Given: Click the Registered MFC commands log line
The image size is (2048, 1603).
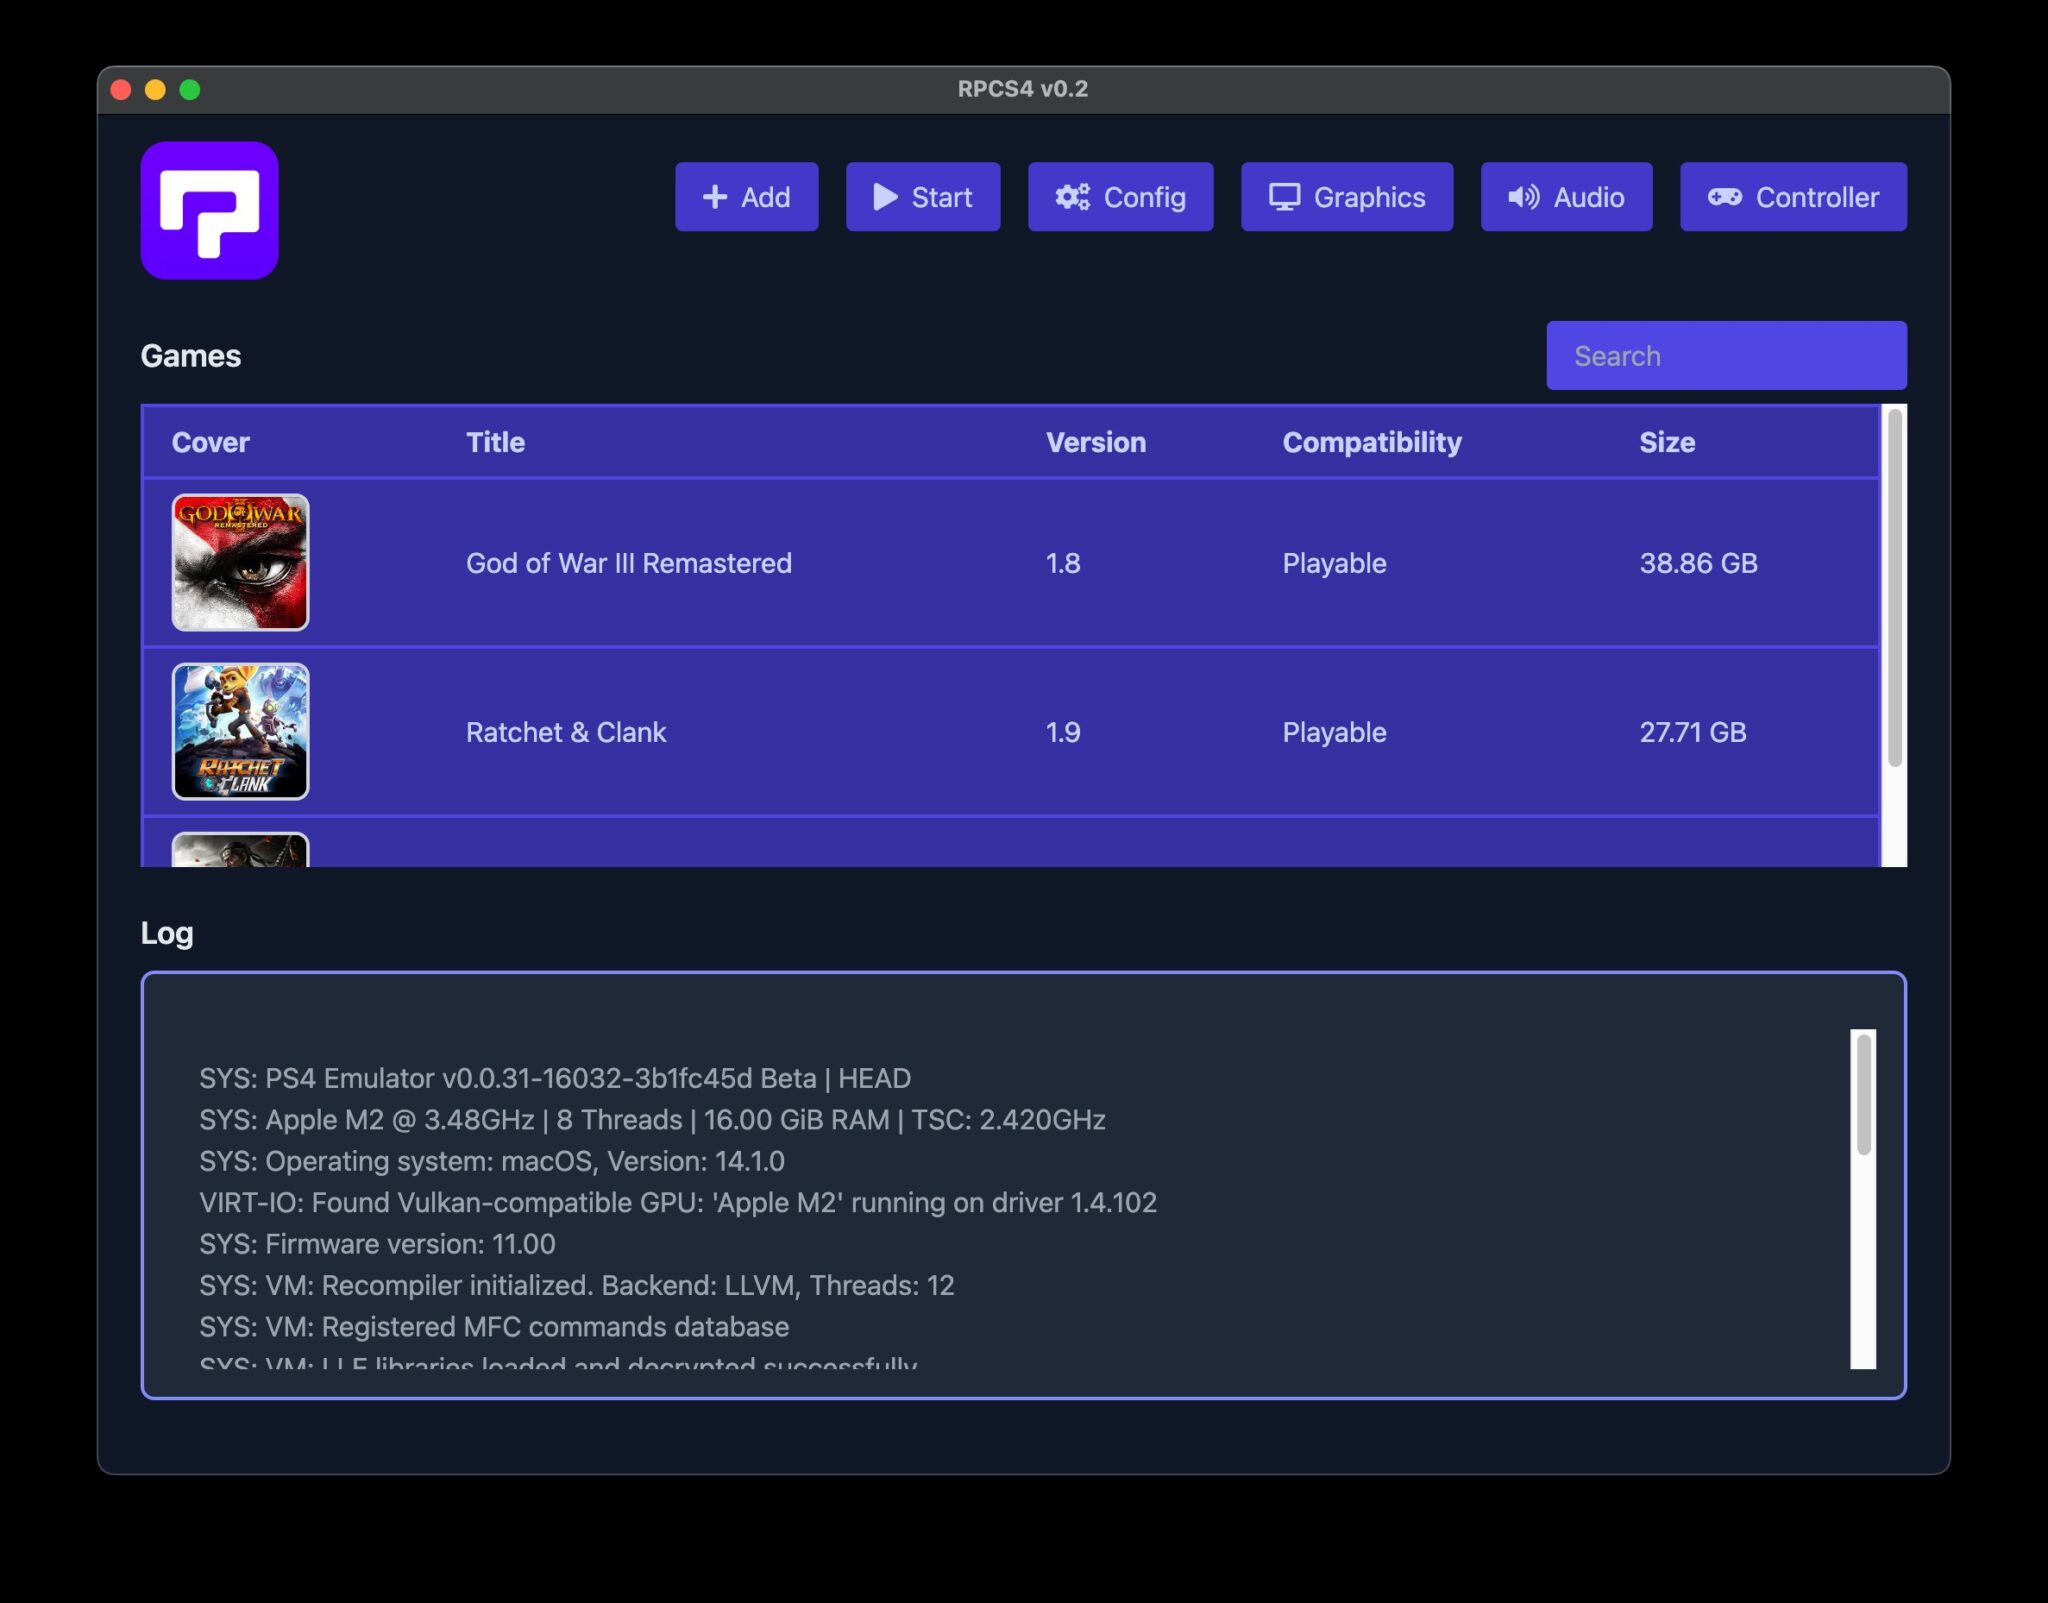Looking at the screenshot, I should pyautogui.click(x=494, y=1327).
